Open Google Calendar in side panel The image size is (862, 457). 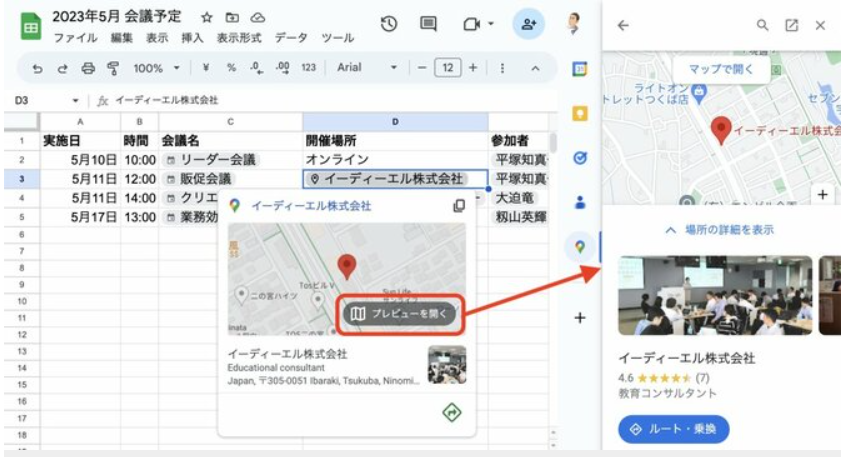point(579,69)
